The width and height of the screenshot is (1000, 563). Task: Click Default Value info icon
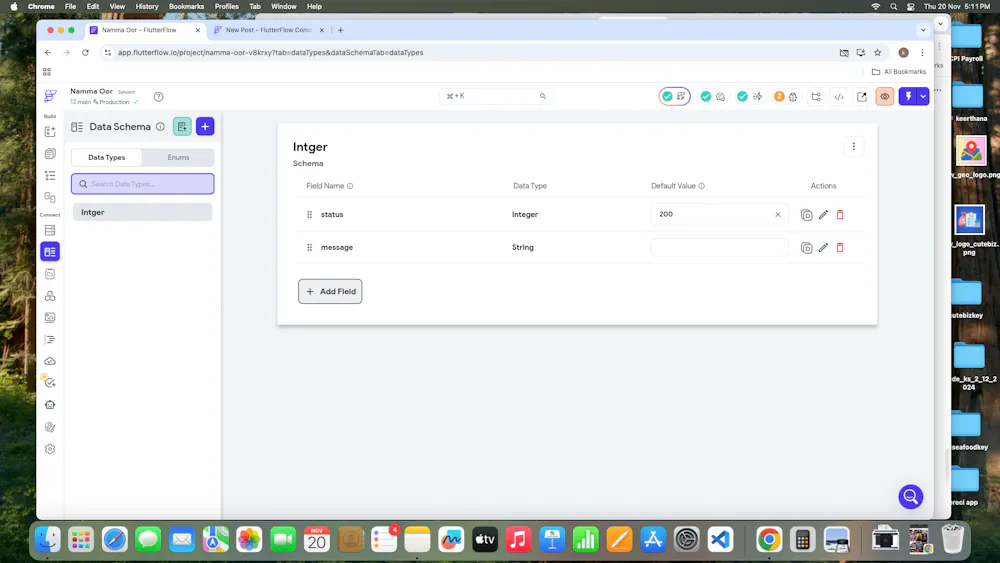702,186
